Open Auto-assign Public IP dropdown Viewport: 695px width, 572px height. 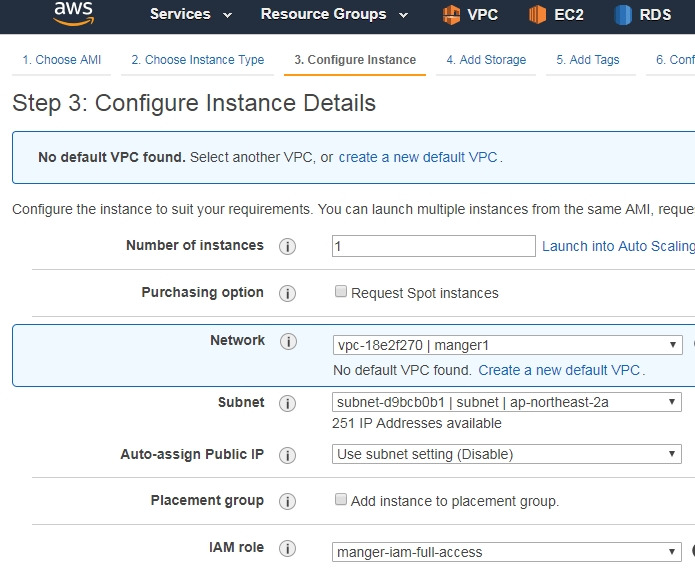(x=507, y=454)
